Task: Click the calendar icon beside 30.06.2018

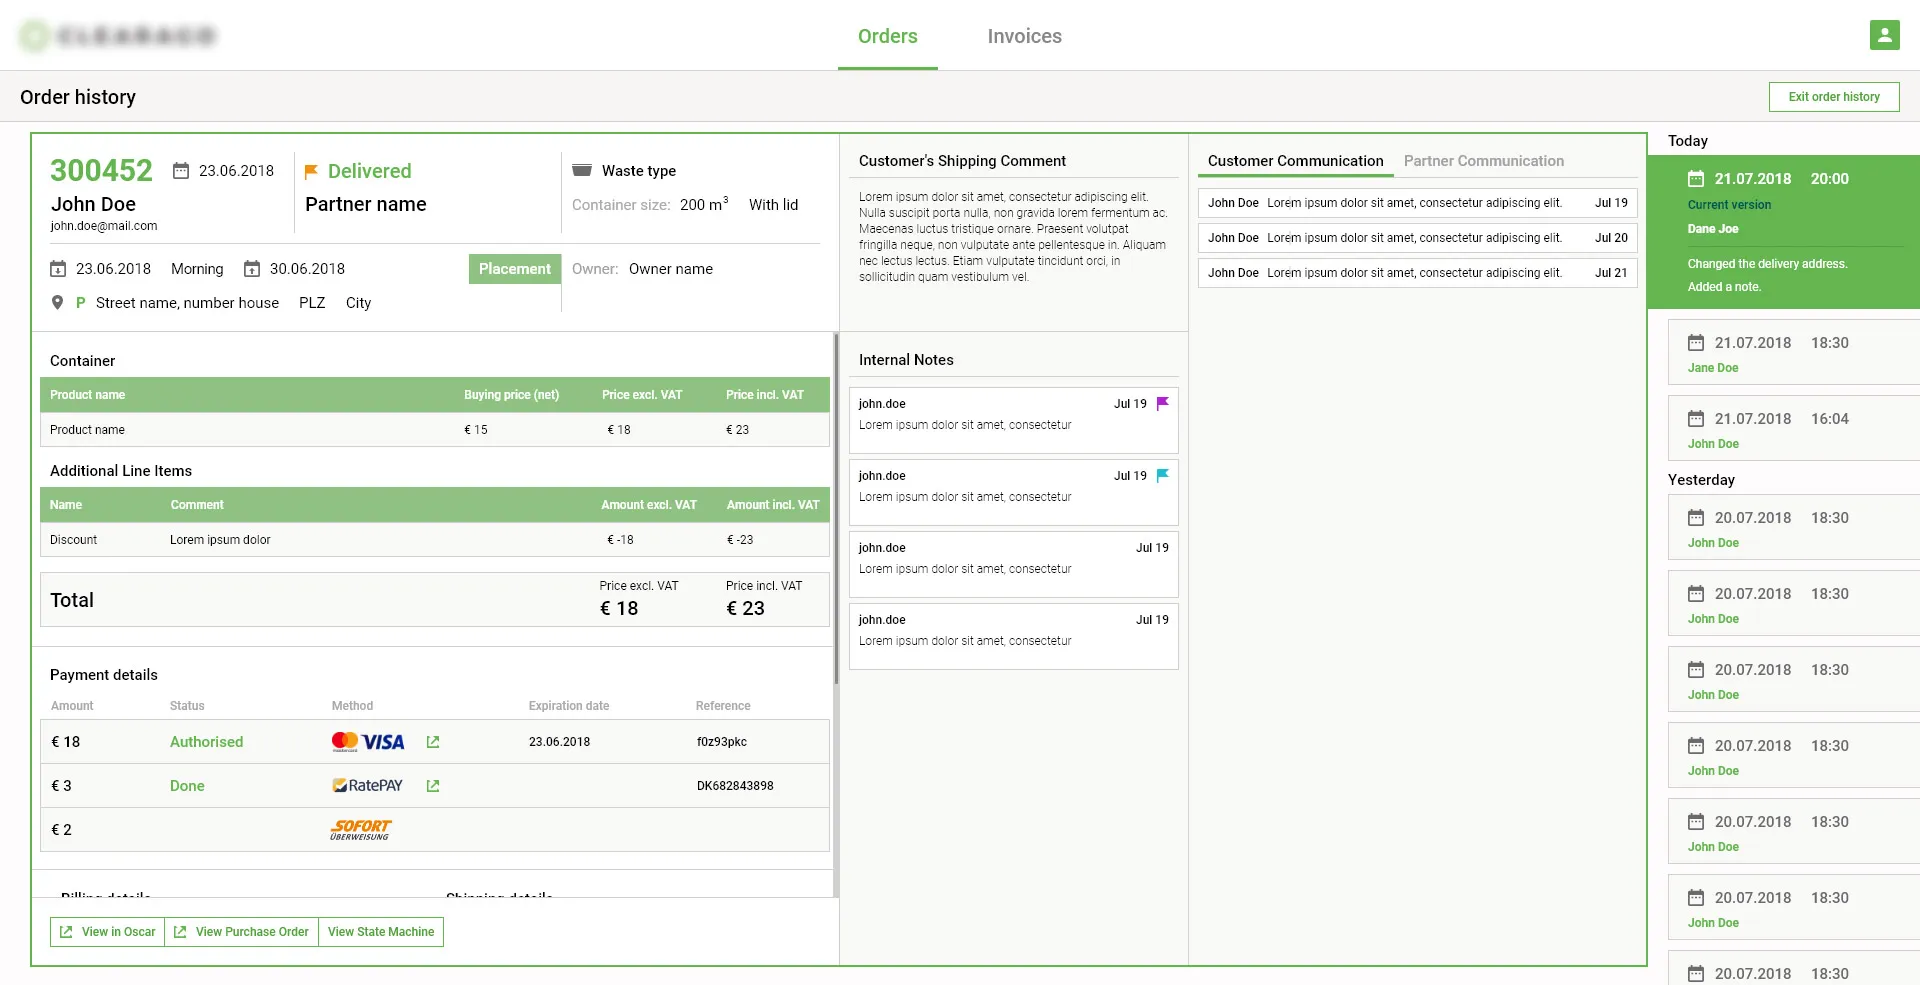Action: point(252,269)
